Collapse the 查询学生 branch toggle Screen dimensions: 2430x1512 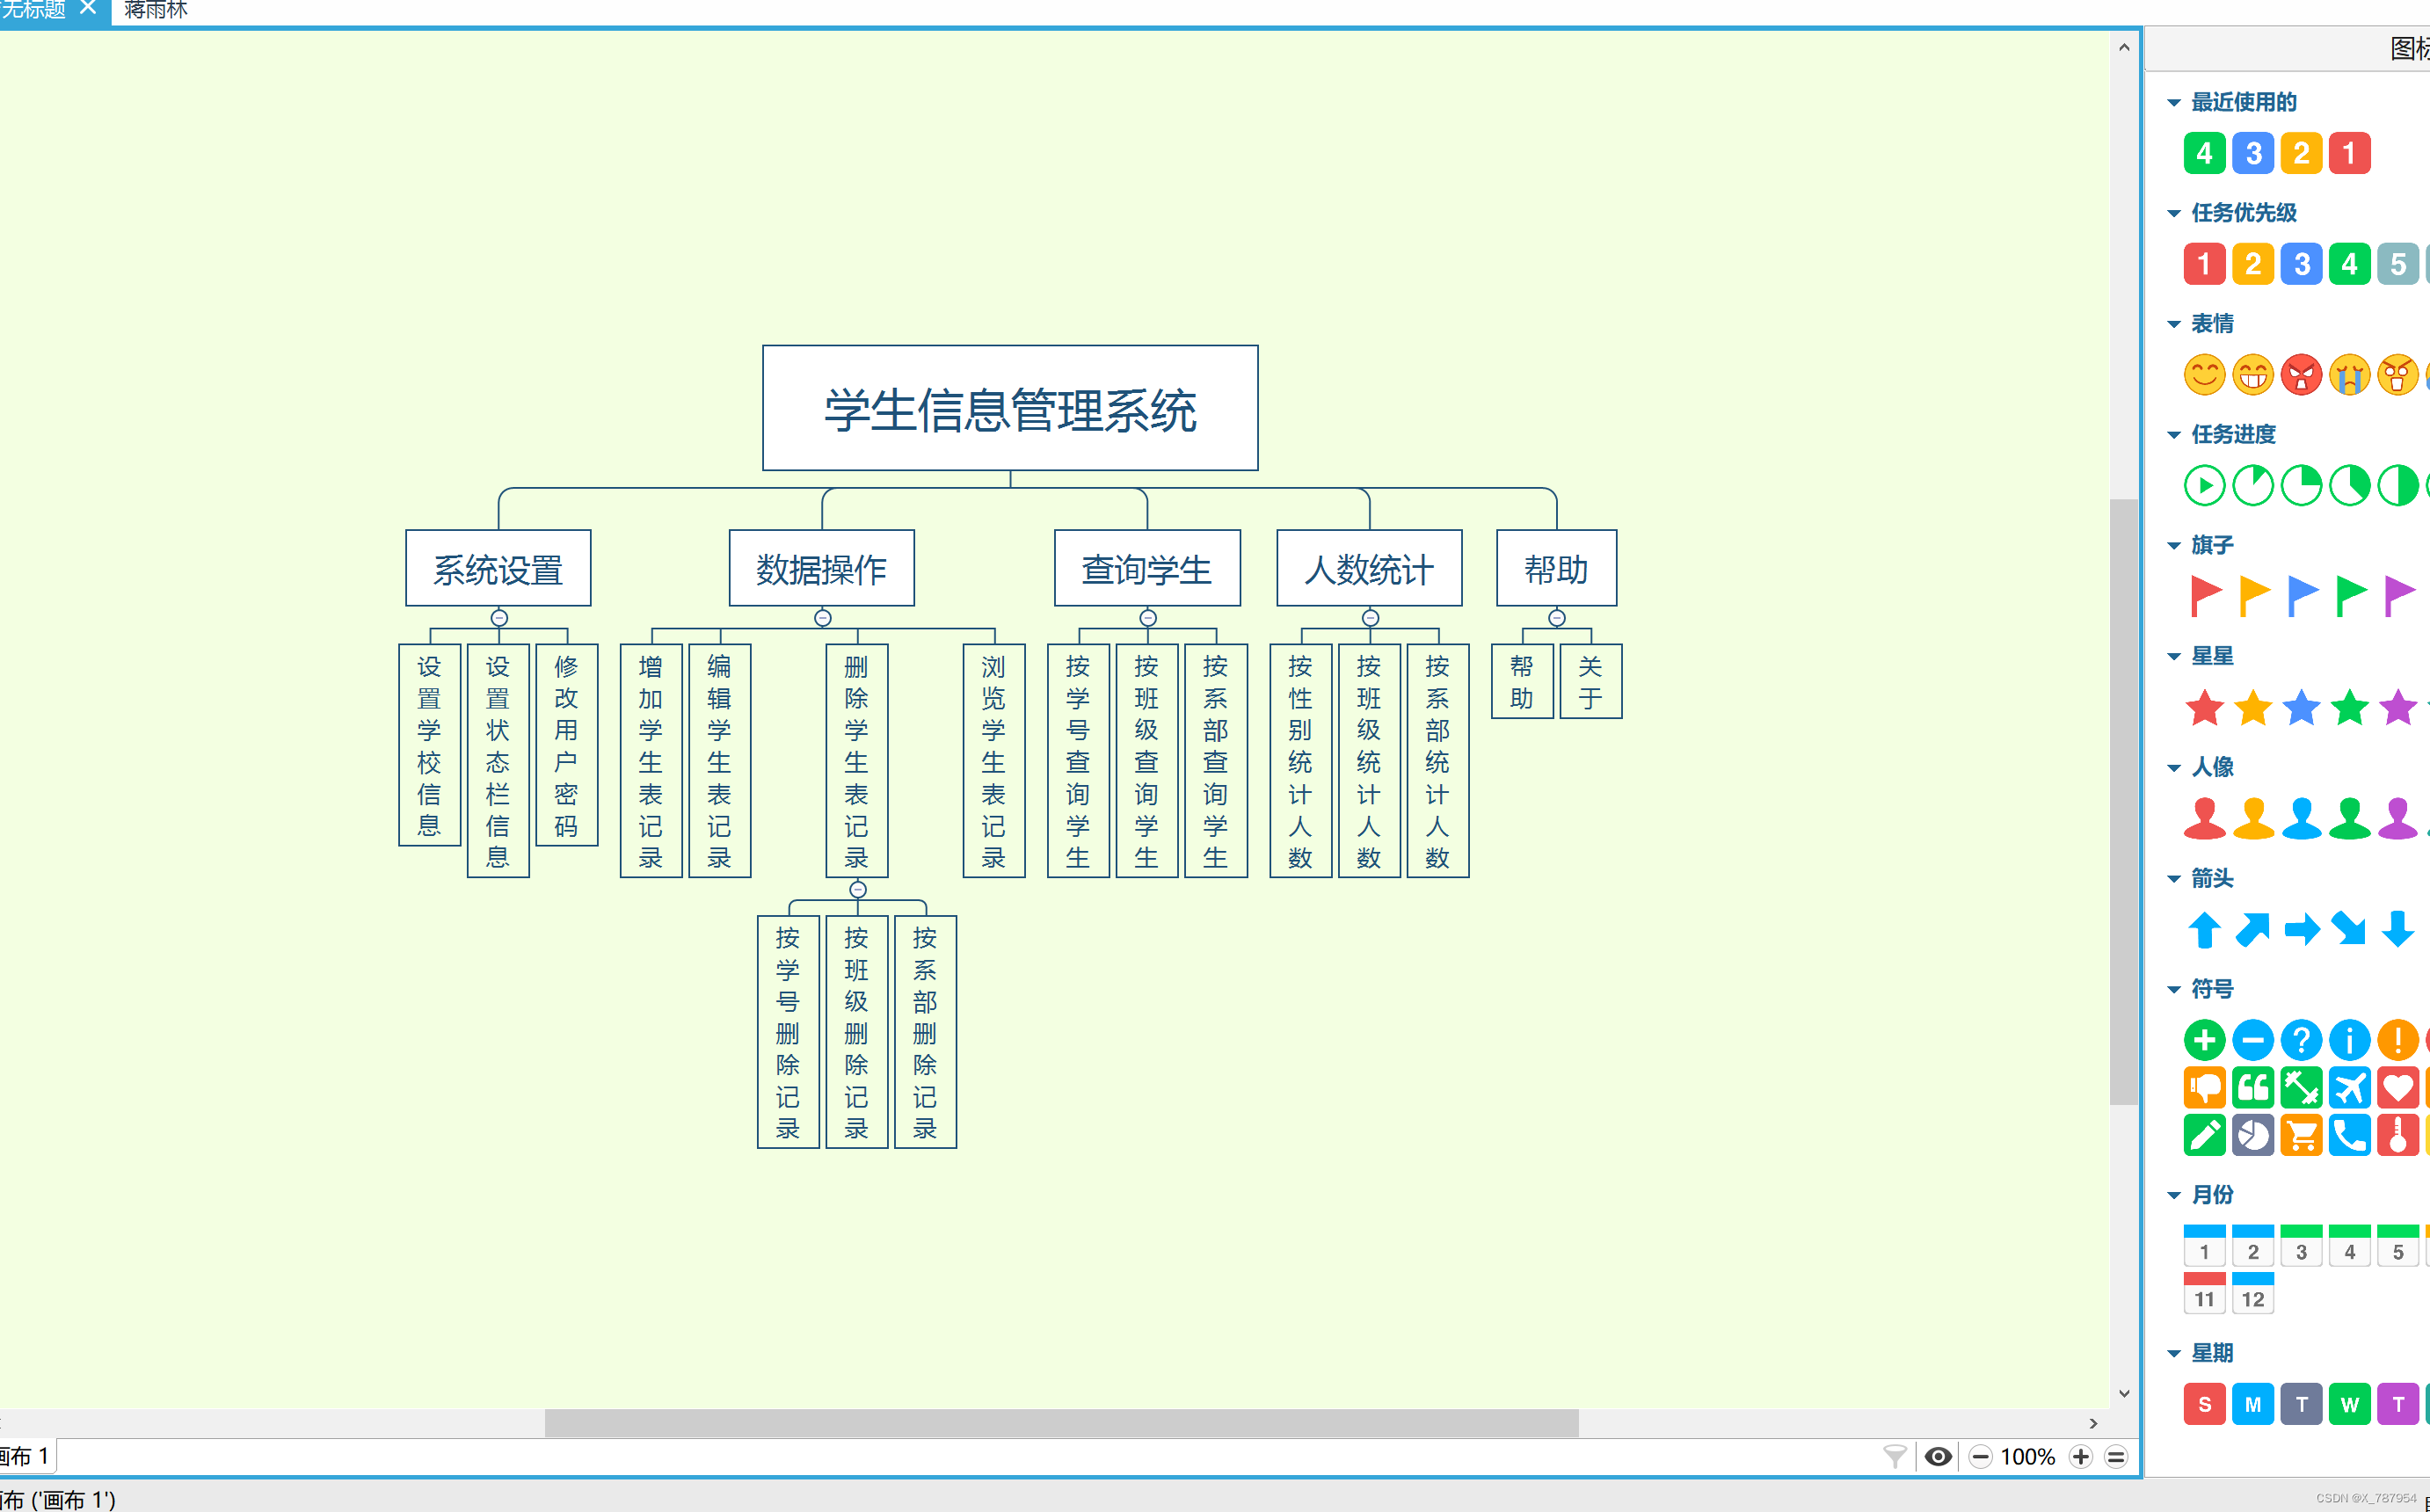[1148, 618]
